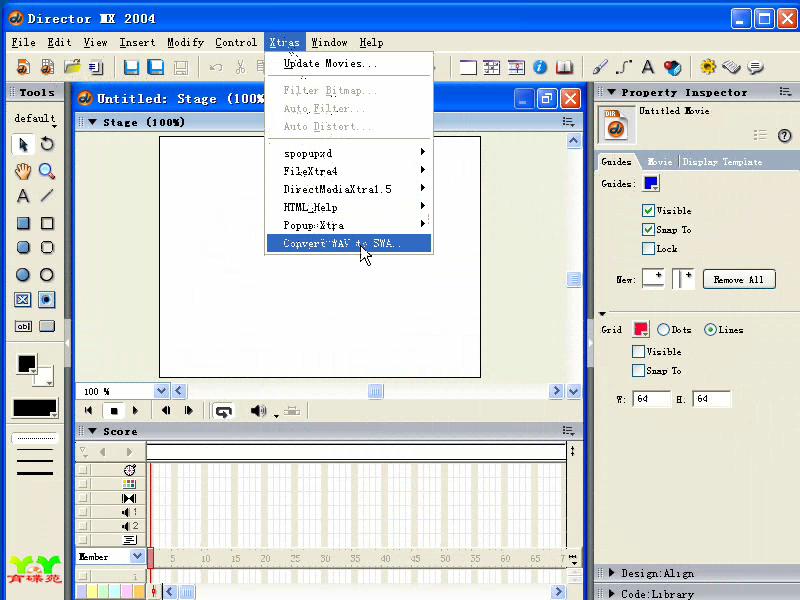
Task: Choose Update Movies from Xtras menu
Action: tap(349, 63)
